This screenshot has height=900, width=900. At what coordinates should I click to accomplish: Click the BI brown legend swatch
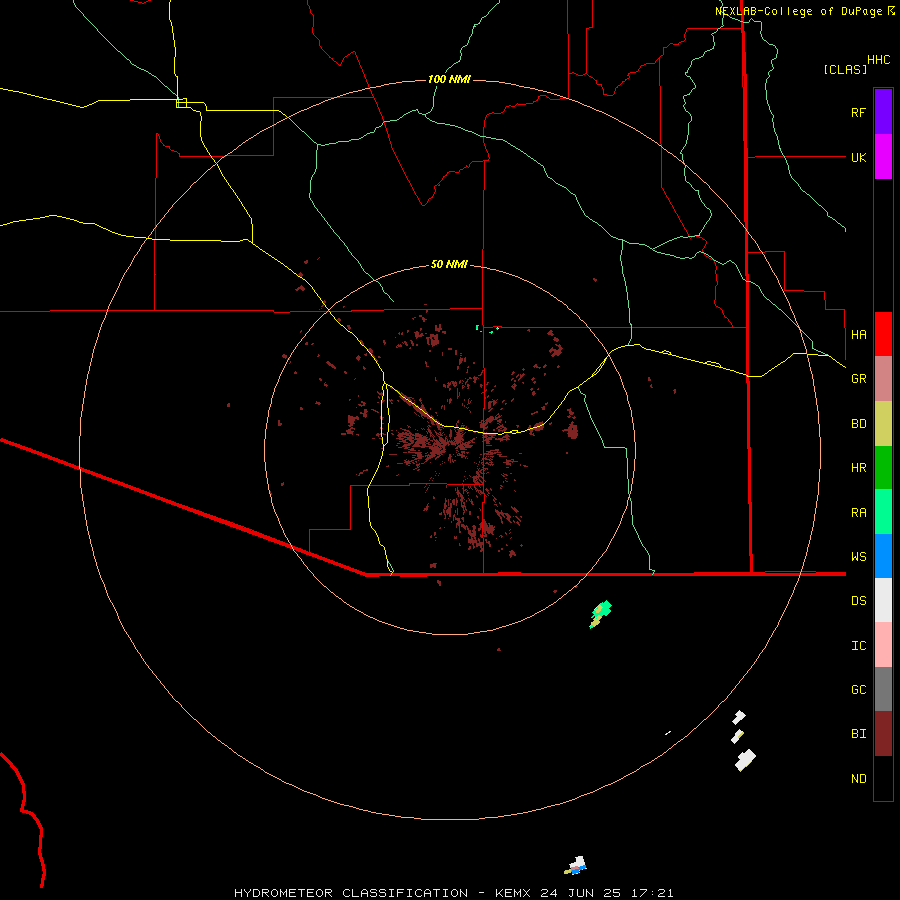click(883, 734)
